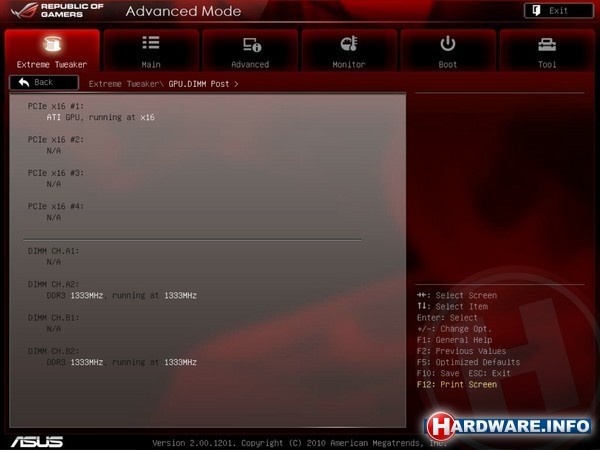The image size is (600, 450).
Task: Open the Boot tab
Action: 448,50
